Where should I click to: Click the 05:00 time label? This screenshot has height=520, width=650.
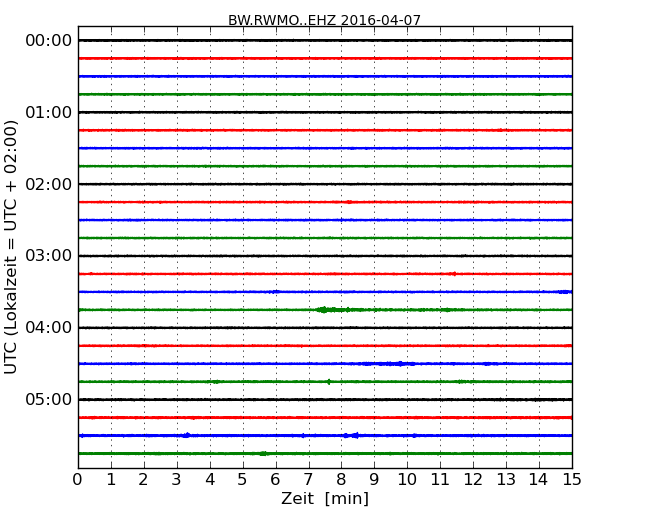pos(49,399)
